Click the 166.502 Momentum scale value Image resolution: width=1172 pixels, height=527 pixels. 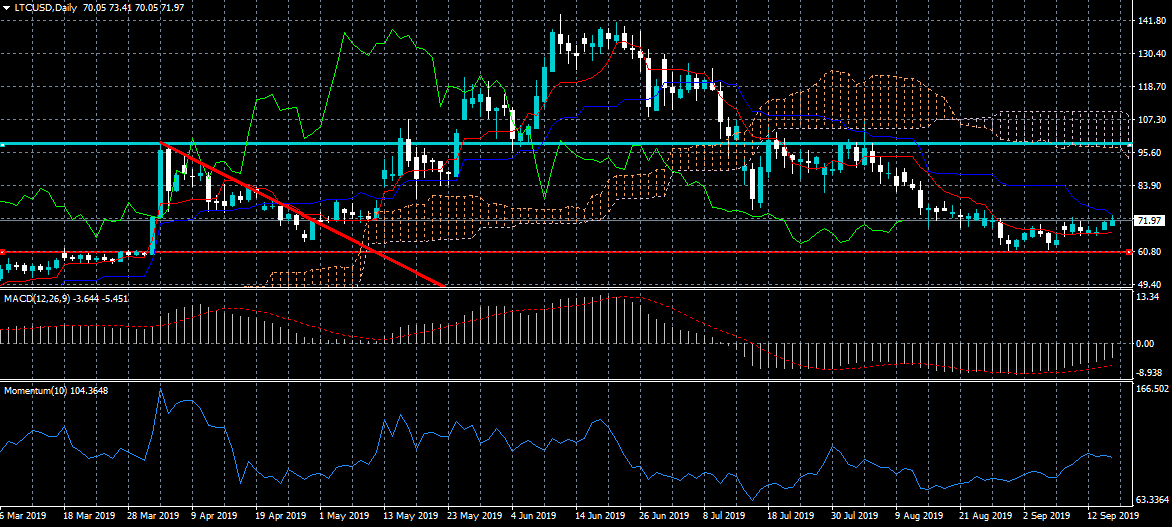(x=1152, y=388)
